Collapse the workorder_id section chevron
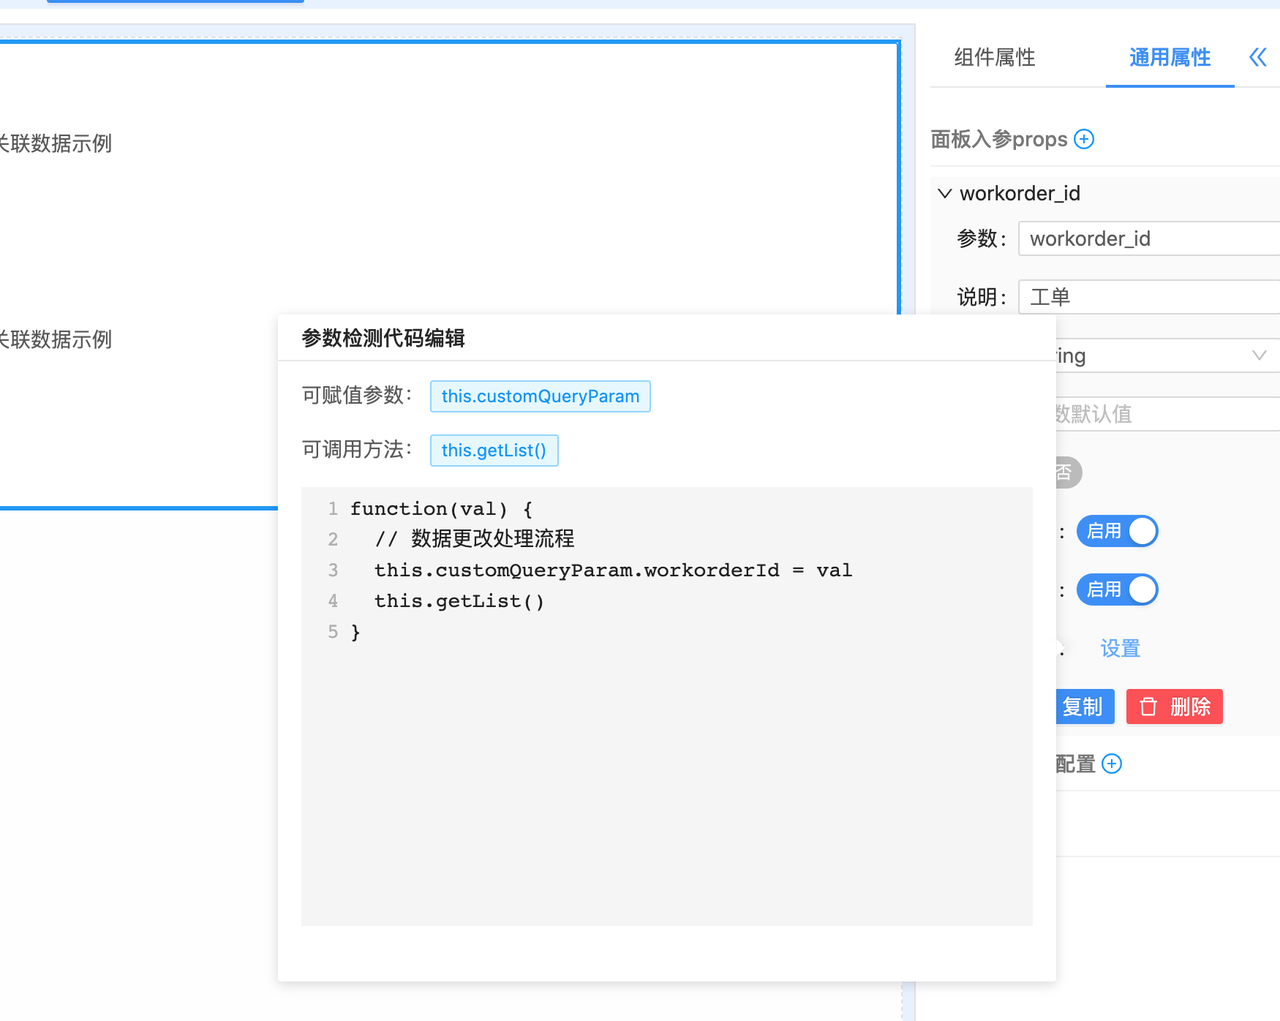This screenshot has width=1280, height=1021. (x=945, y=193)
